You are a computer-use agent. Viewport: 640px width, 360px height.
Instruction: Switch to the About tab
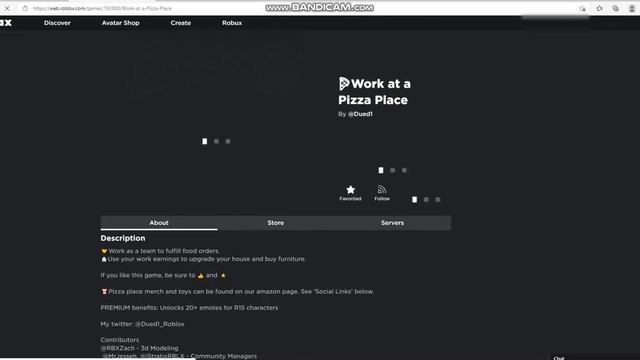point(159,223)
